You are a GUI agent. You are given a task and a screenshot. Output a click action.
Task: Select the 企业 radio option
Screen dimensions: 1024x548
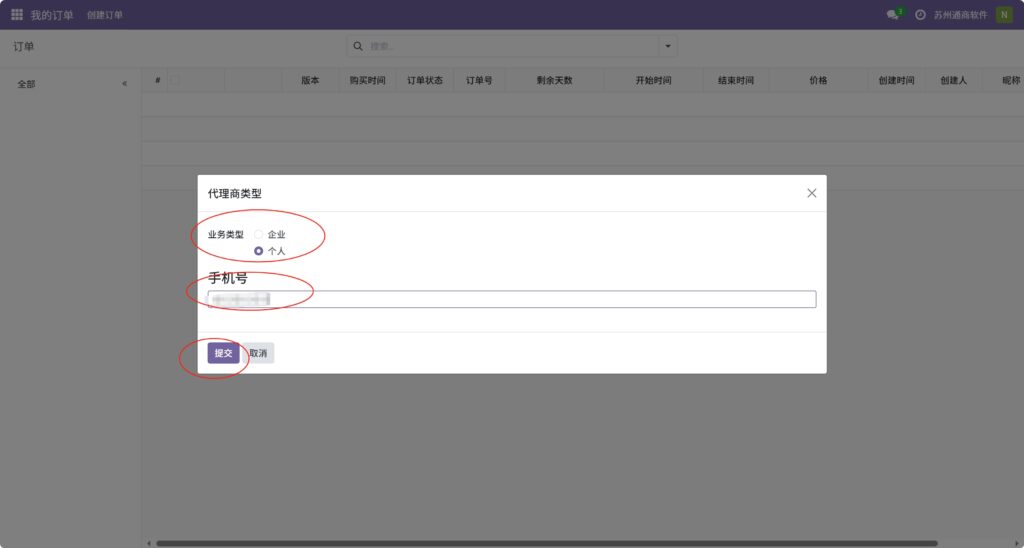pyautogui.click(x=259, y=234)
